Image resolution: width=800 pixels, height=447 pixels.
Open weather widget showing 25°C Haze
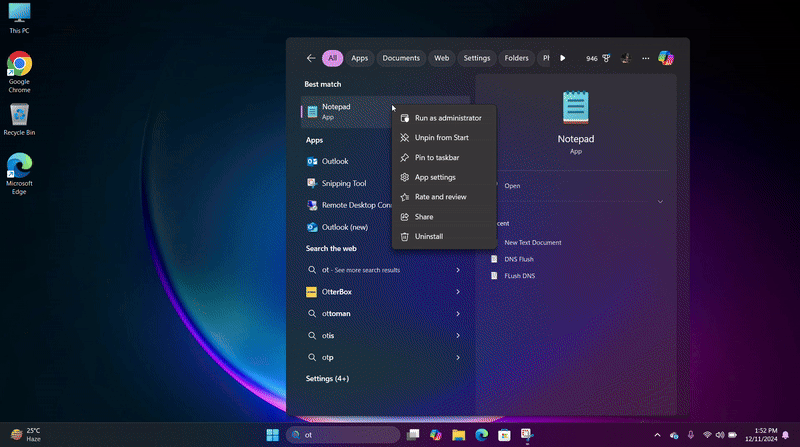(x=27, y=435)
